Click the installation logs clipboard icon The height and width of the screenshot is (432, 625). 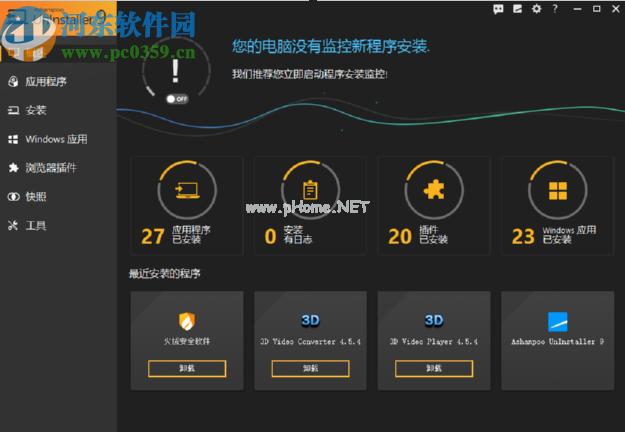pos(309,191)
